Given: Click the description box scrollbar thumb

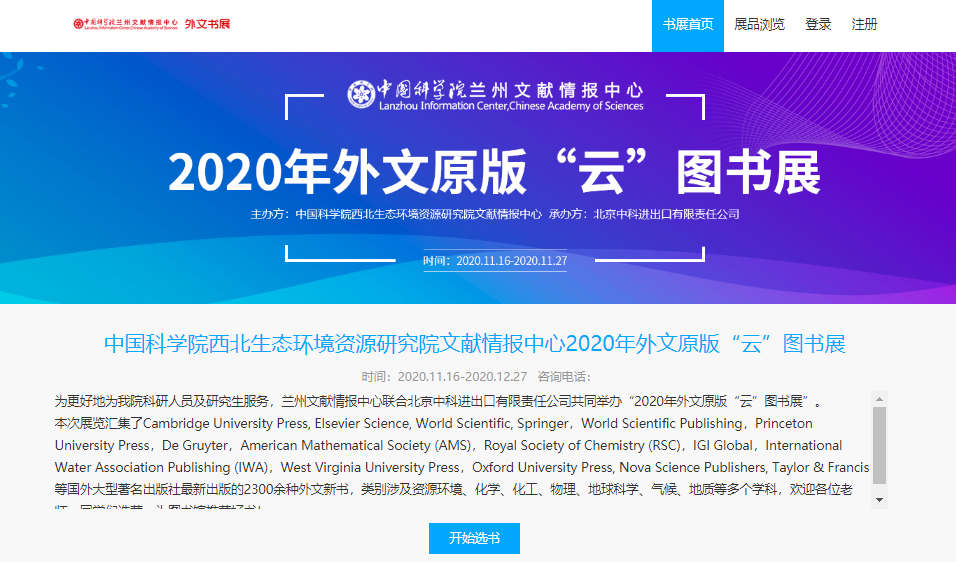Looking at the screenshot, I should coord(879,445).
